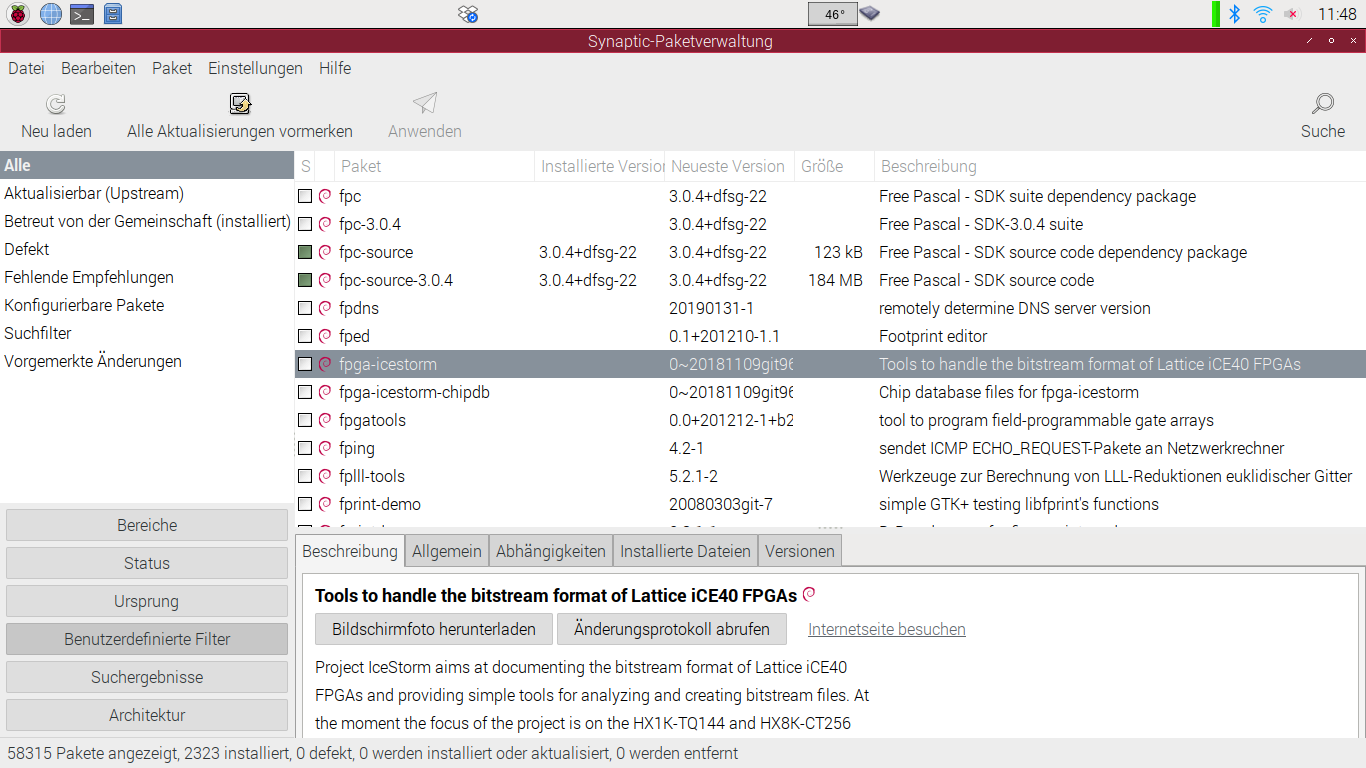Click the Dropbox sync icon in panel
1366x768 pixels.
tap(468, 14)
